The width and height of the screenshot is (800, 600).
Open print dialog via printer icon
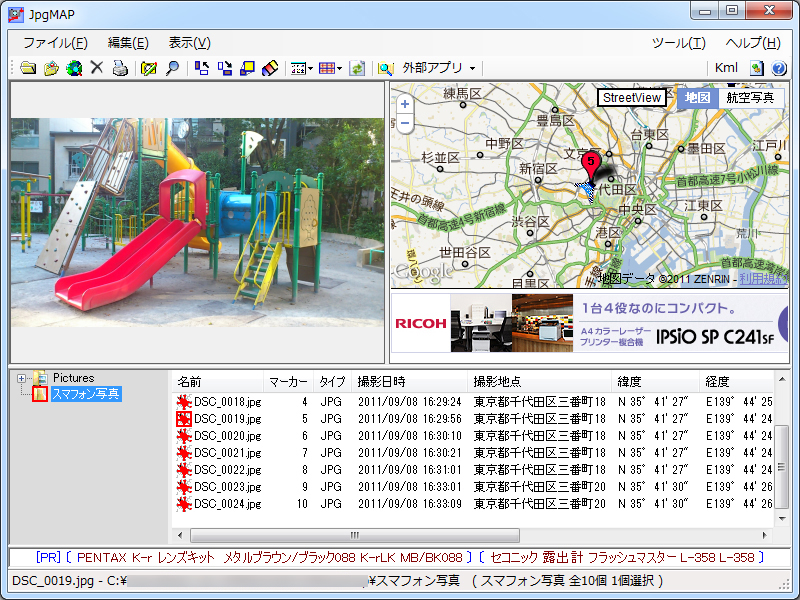coord(118,68)
